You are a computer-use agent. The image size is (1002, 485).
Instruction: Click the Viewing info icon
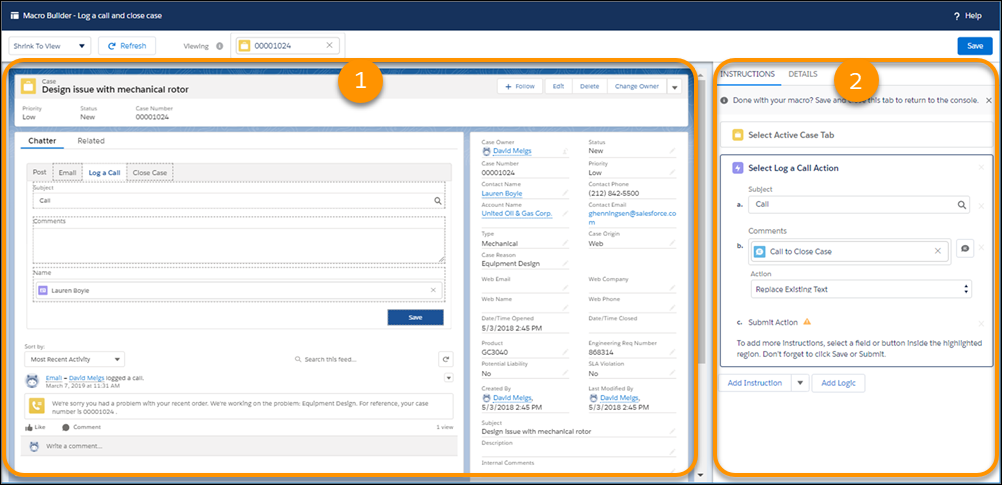pyautogui.click(x=219, y=46)
